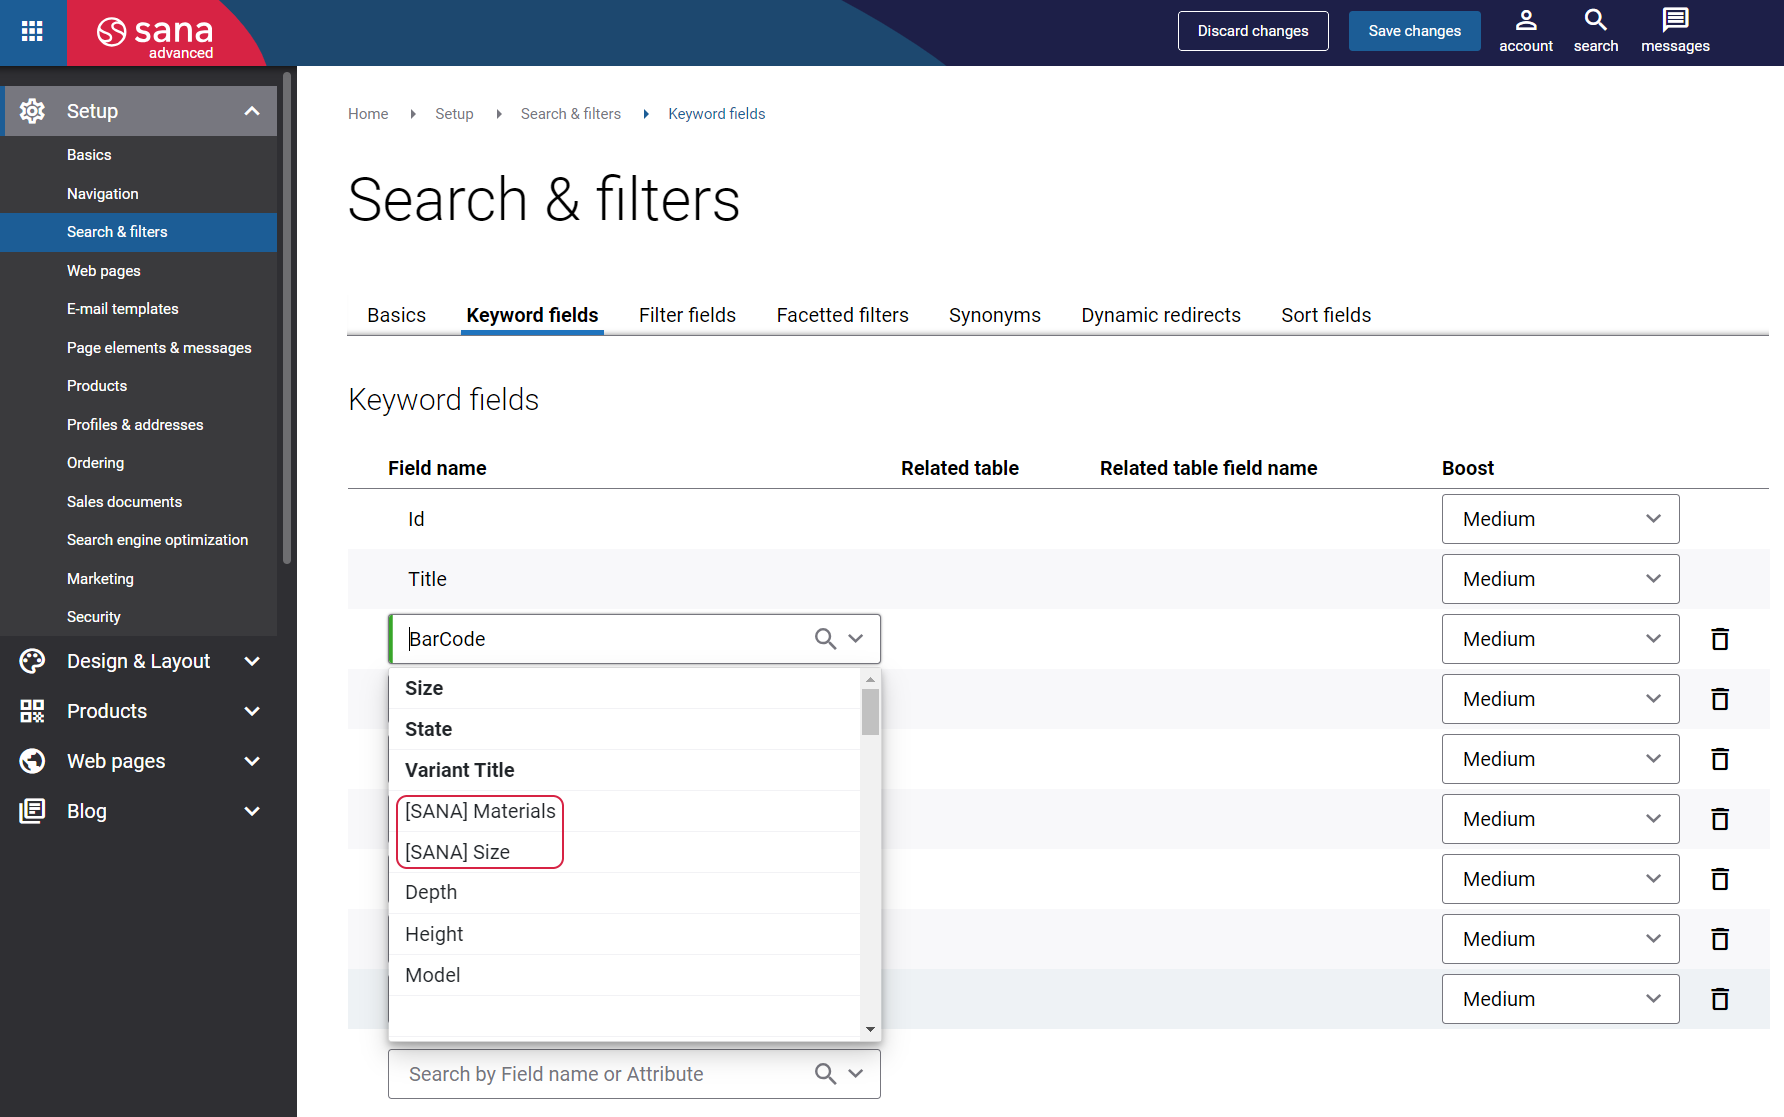Click Discard changes button
This screenshot has width=1784, height=1117.
[x=1253, y=31]
